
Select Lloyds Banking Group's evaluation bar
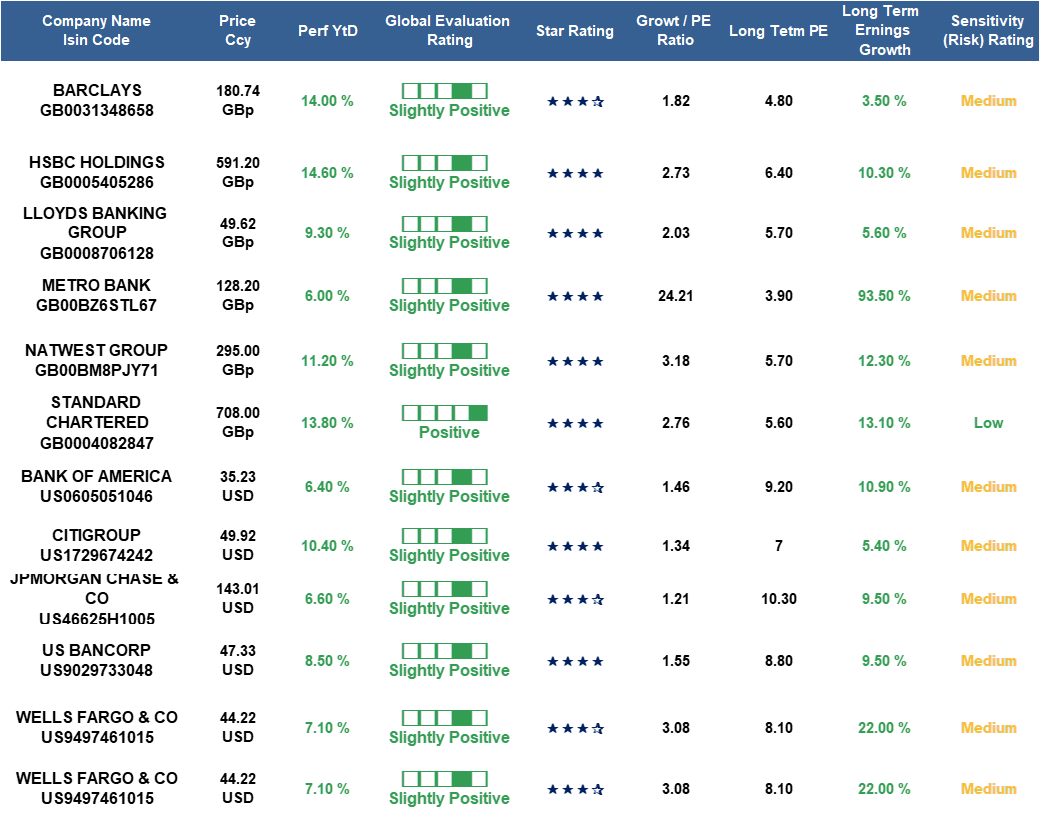pos(444,223)
